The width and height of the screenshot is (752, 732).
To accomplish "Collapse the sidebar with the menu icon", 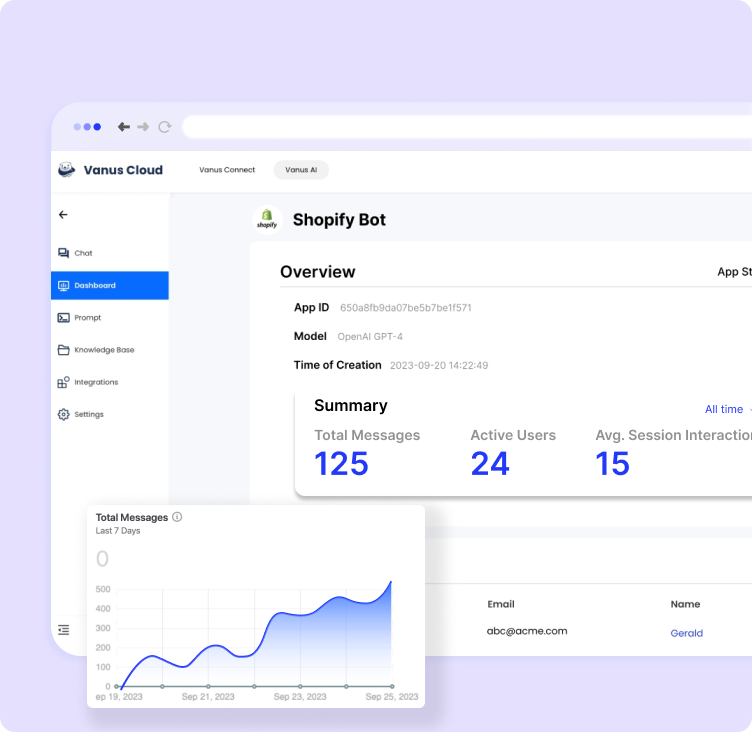I will click(x=63, y=630).
